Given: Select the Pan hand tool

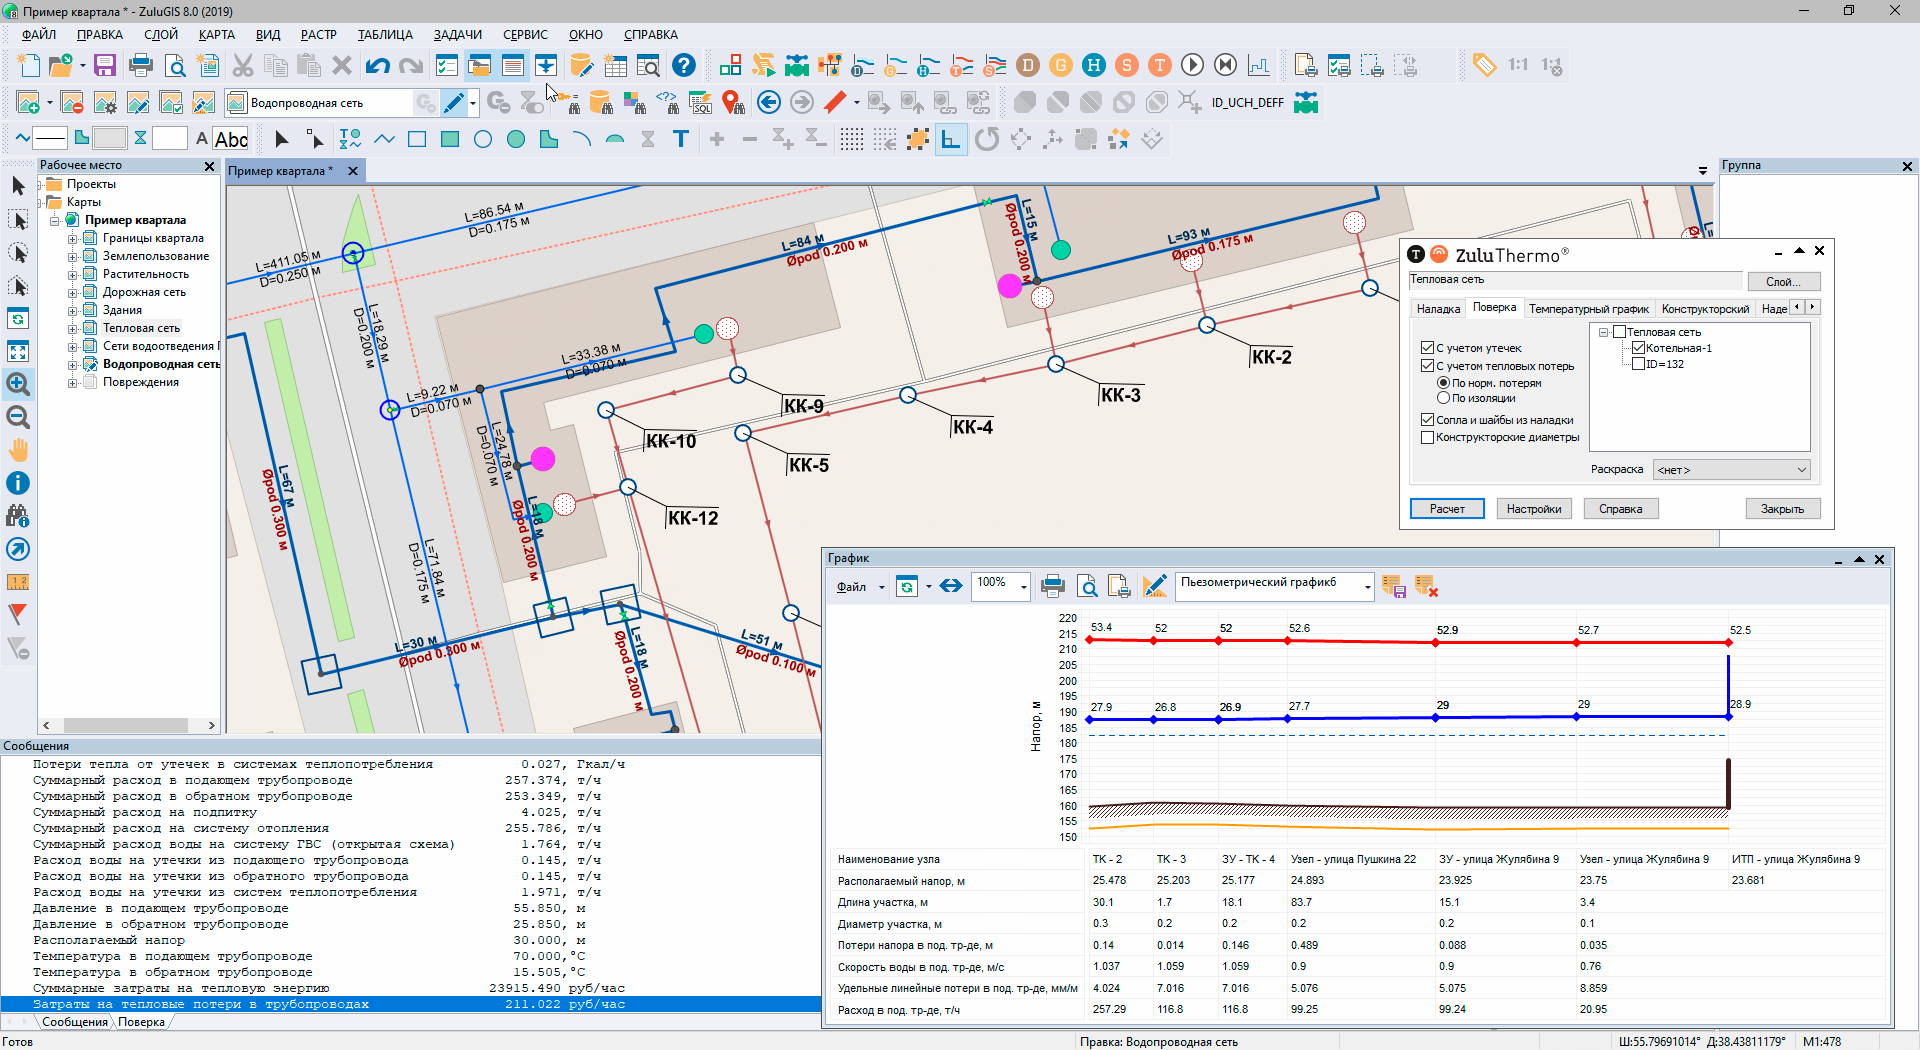Looking at the screenshot, I should coord(18,450).
